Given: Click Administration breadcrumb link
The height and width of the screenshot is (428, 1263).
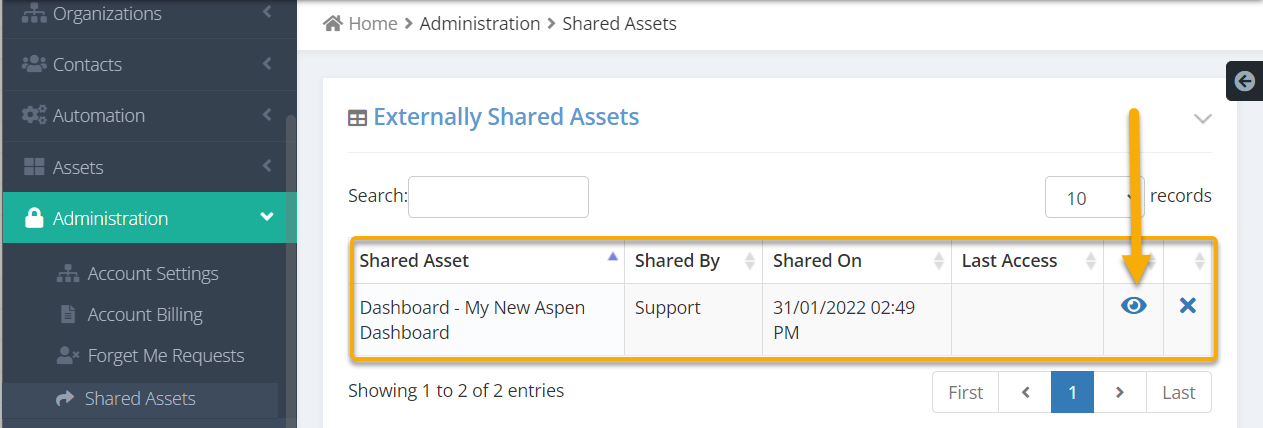Looking at the screenshot, I should (x=480, y=23).
